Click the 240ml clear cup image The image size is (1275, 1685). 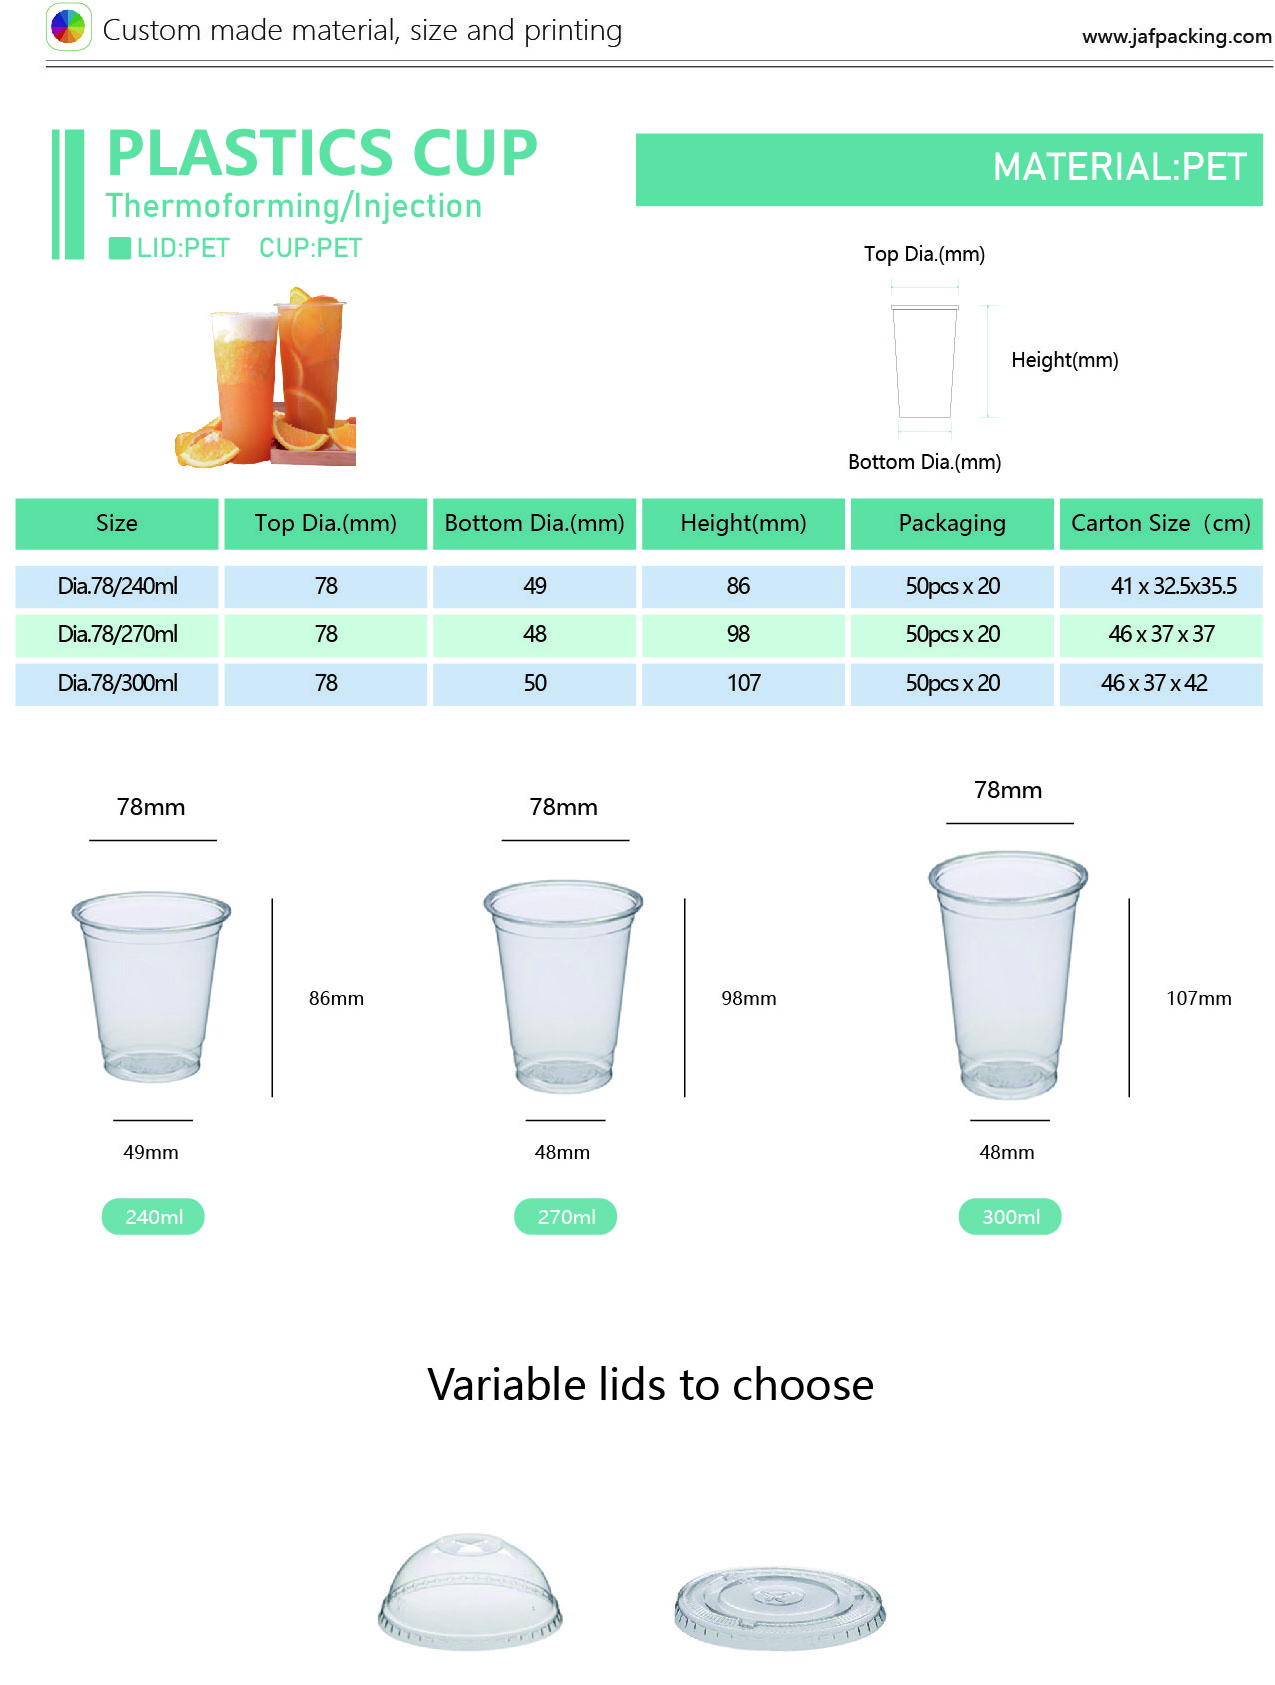[151, 986]
